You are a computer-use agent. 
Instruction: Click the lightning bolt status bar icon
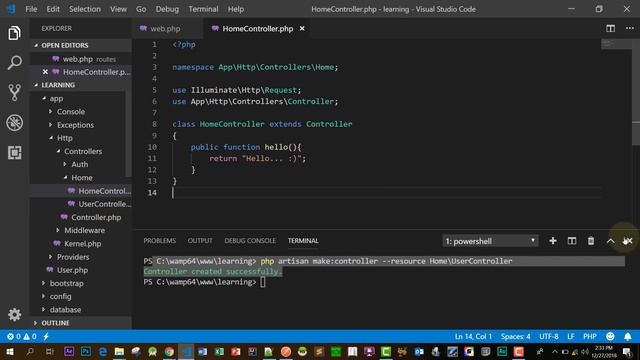coord(46,336)
